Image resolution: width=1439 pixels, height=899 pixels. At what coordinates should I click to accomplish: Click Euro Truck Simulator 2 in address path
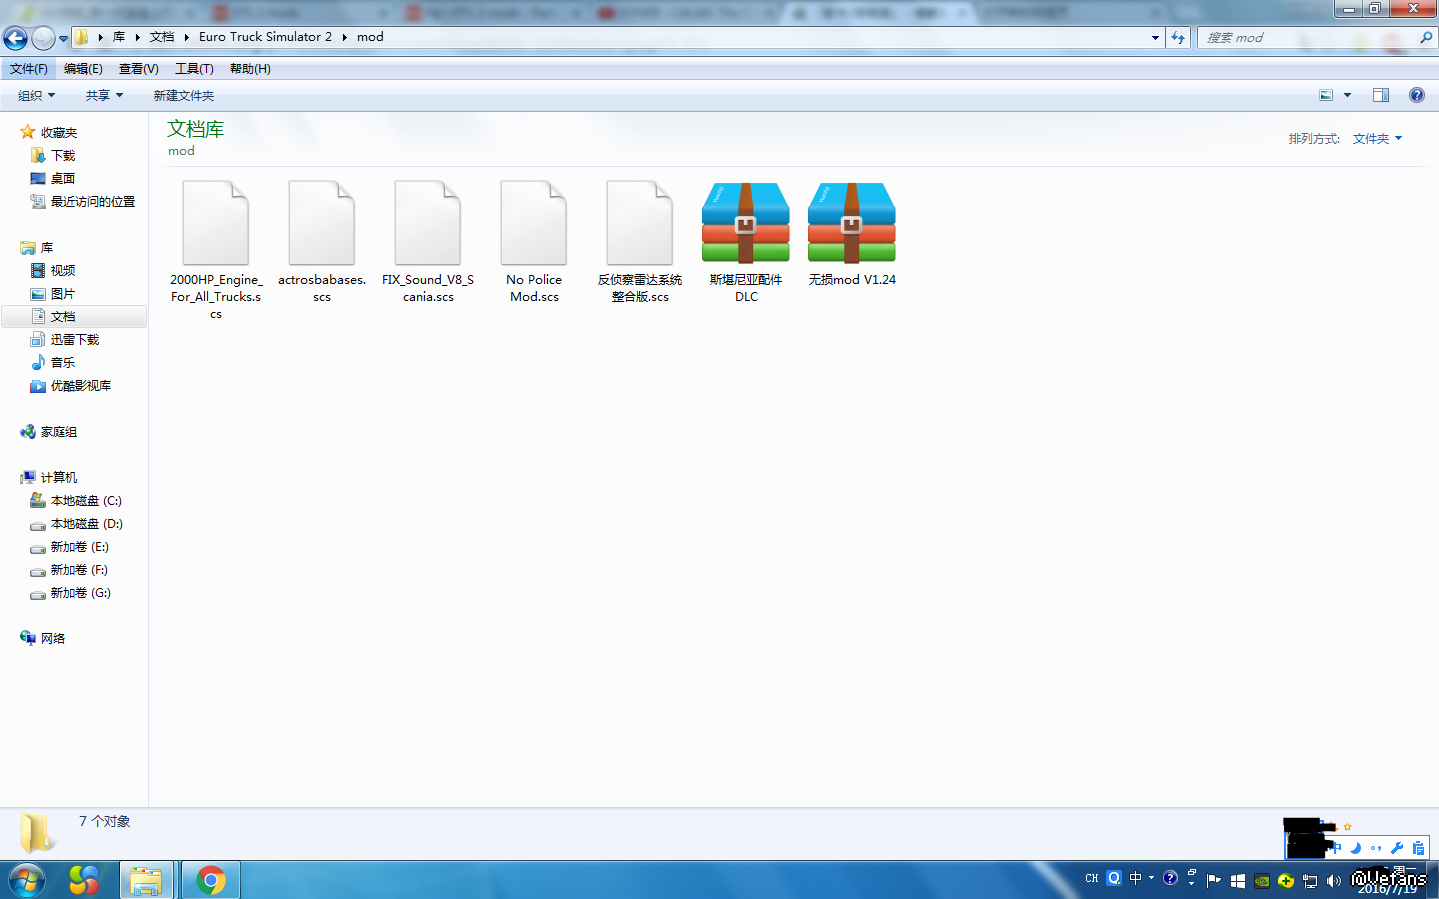(265, 37)
